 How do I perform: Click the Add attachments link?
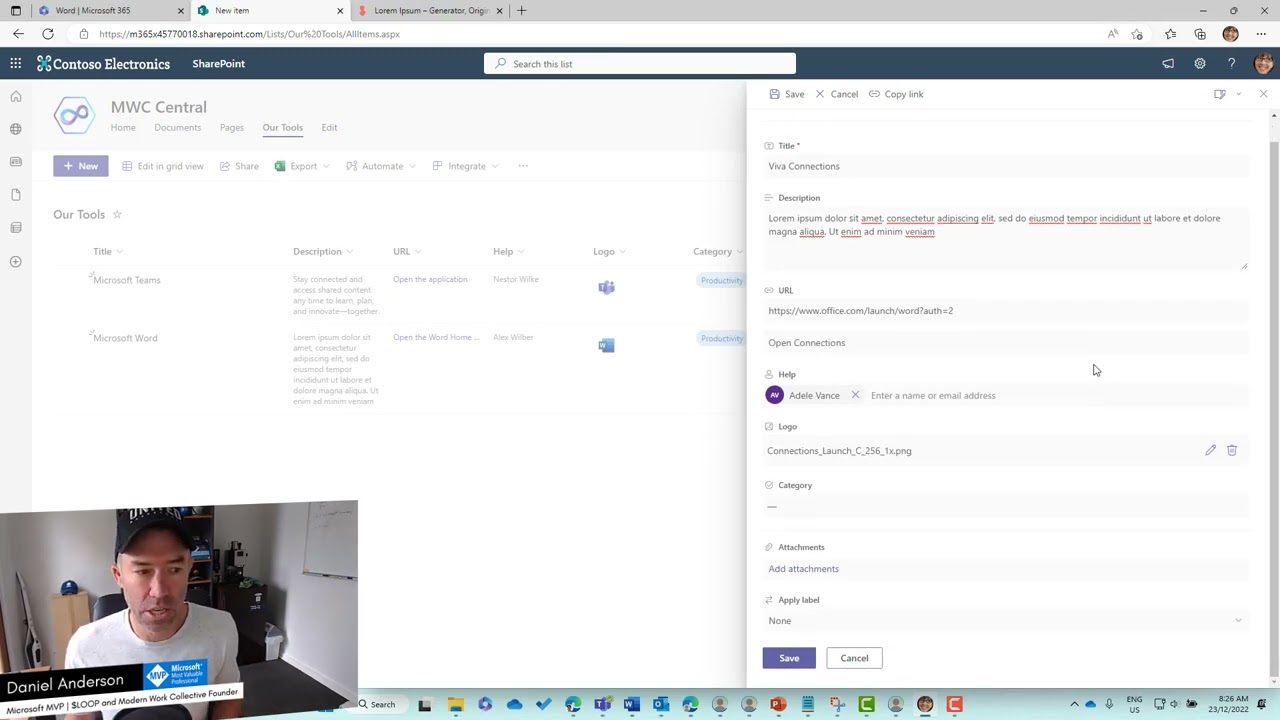click(803, 569)
